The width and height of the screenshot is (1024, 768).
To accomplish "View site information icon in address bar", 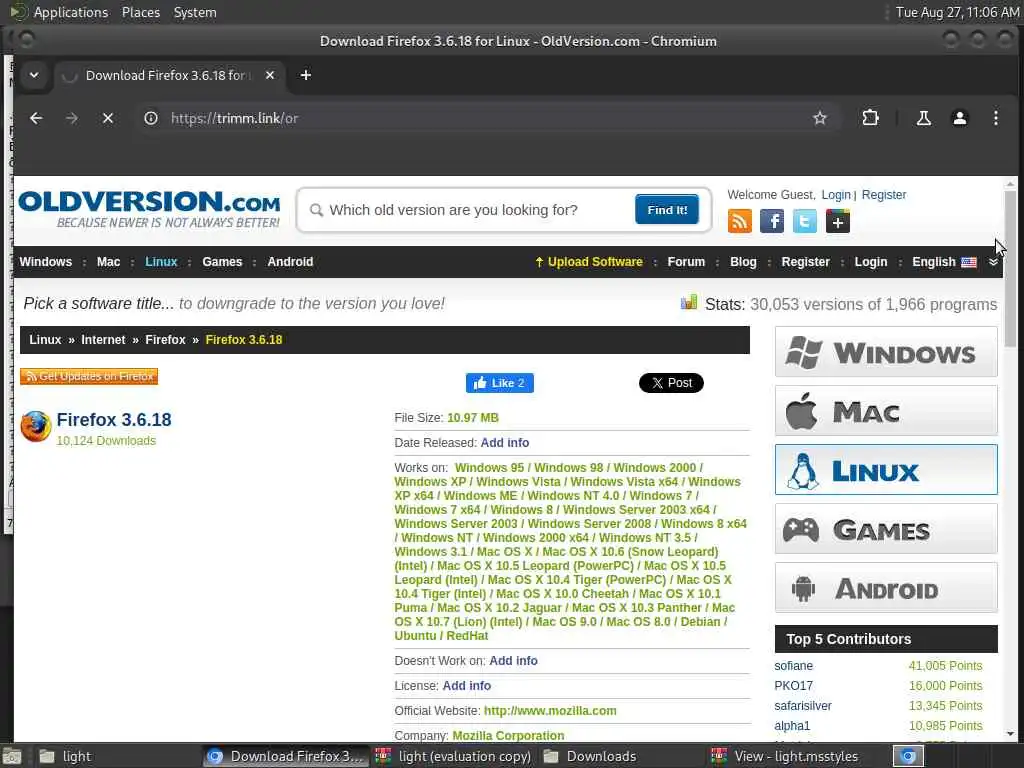I will point(151,118).
